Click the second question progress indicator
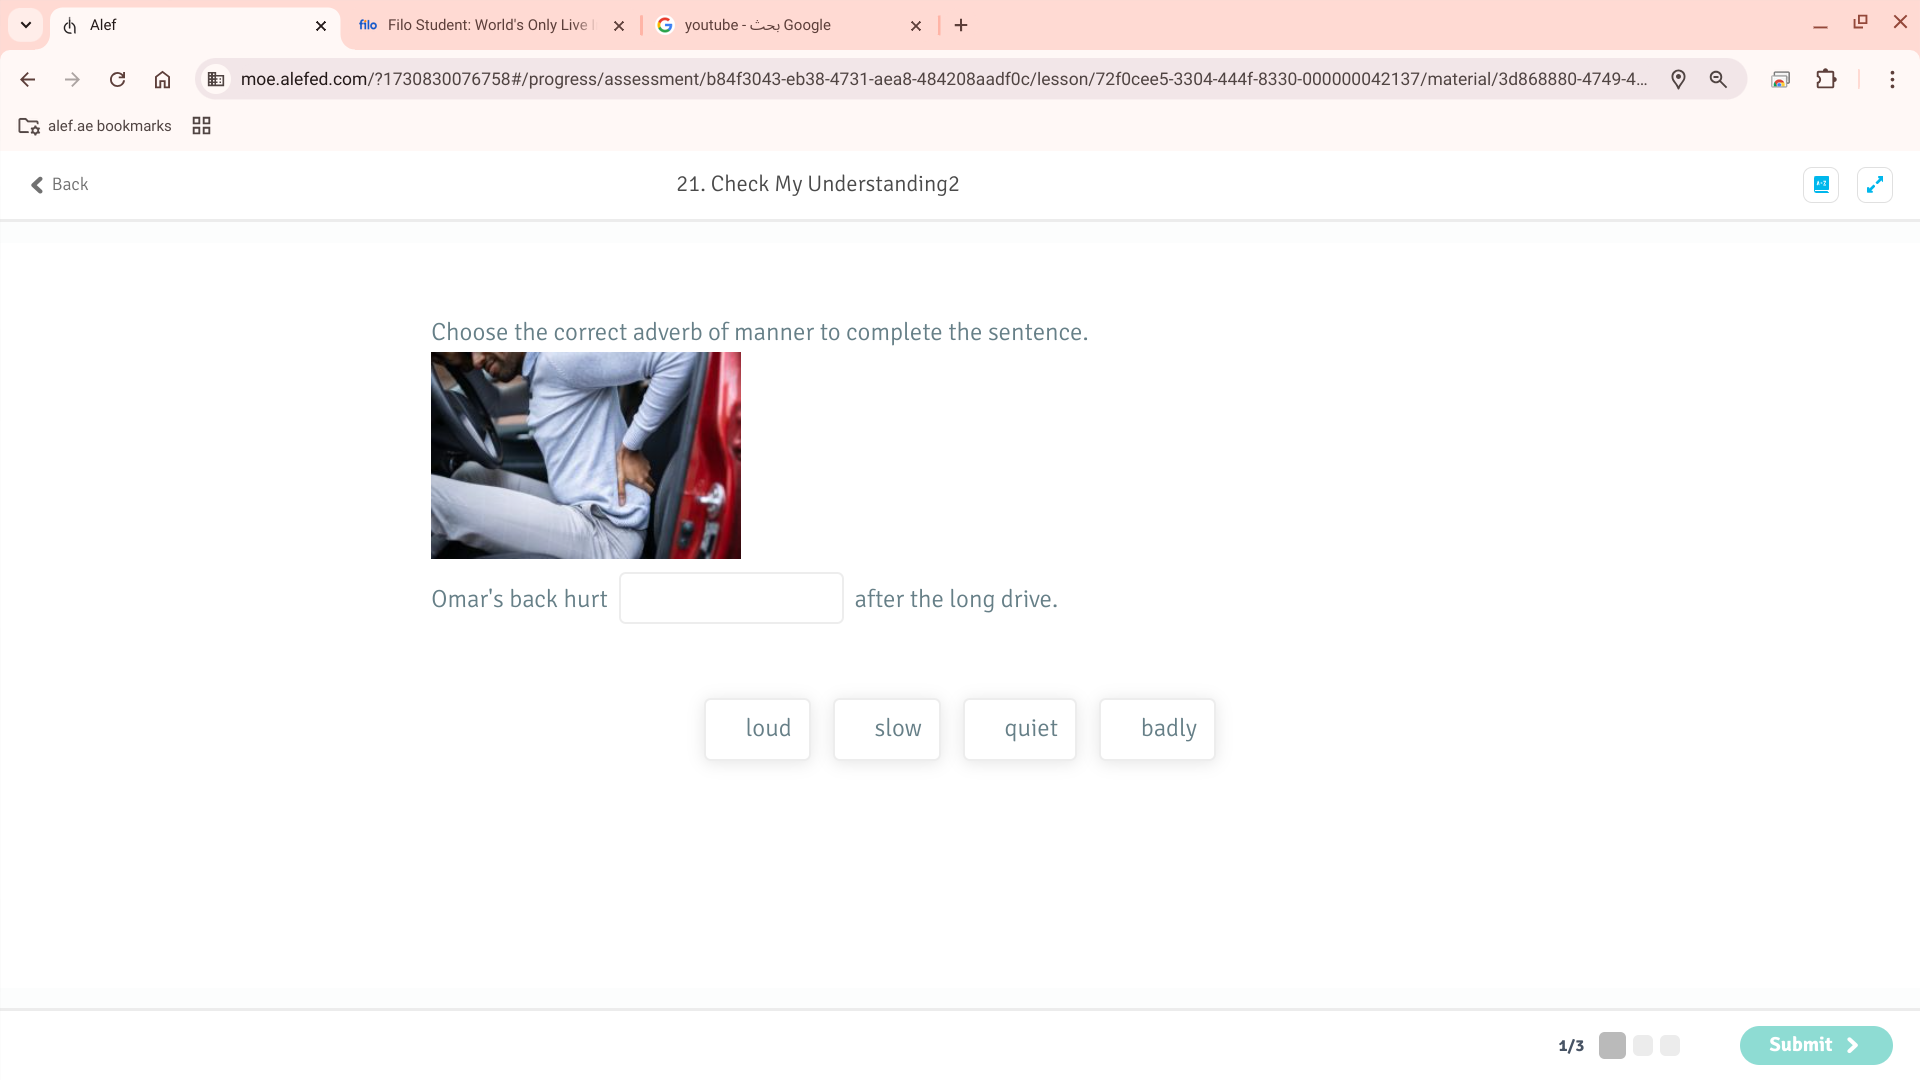 (1642, 1045)
